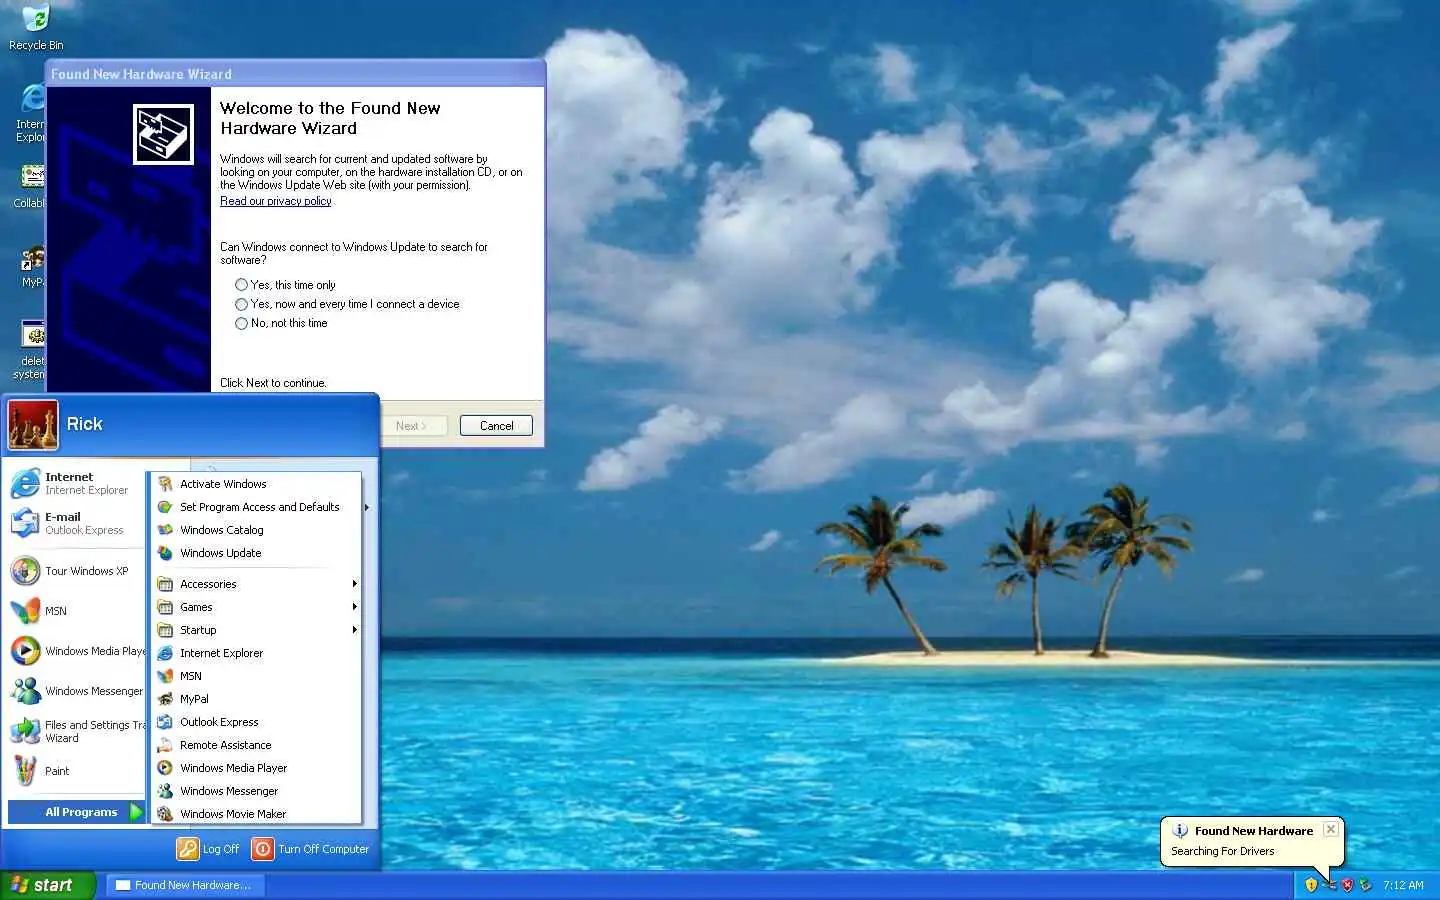Choose Remote Assistance from programs menu
Viewport: 1440px width, 900px height.
tap(256, 745)
